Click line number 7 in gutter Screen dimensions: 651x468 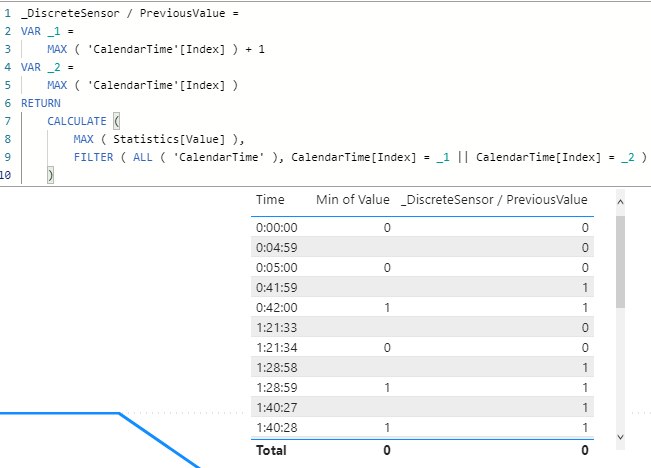7,121
